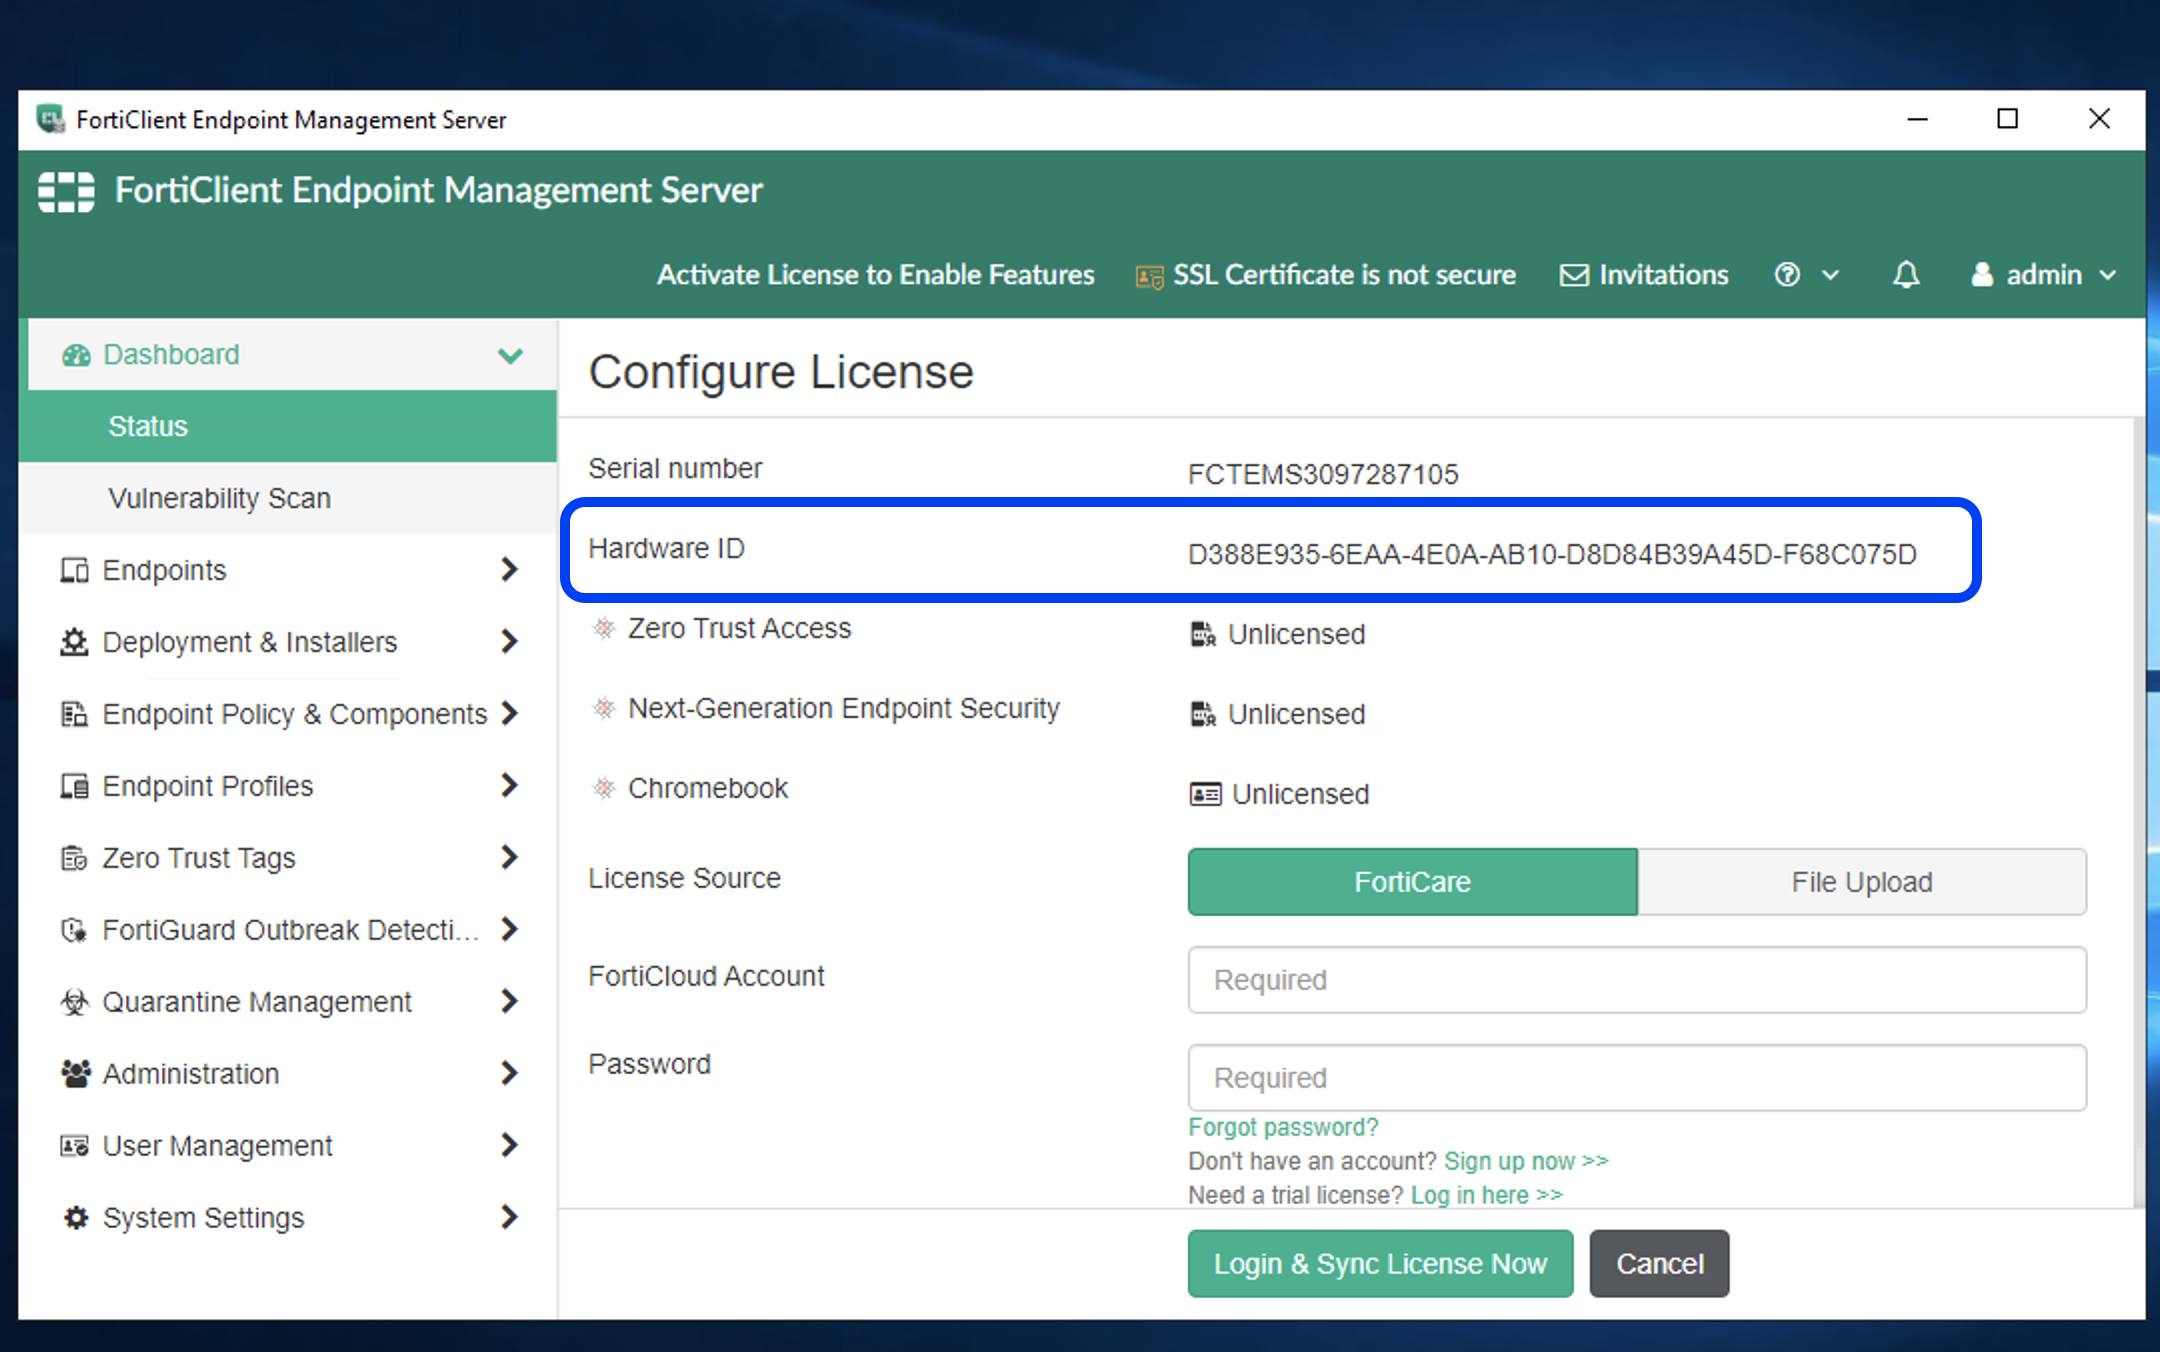
Task: Click the Administration users icon
Action: click(x=75, y=1074)
